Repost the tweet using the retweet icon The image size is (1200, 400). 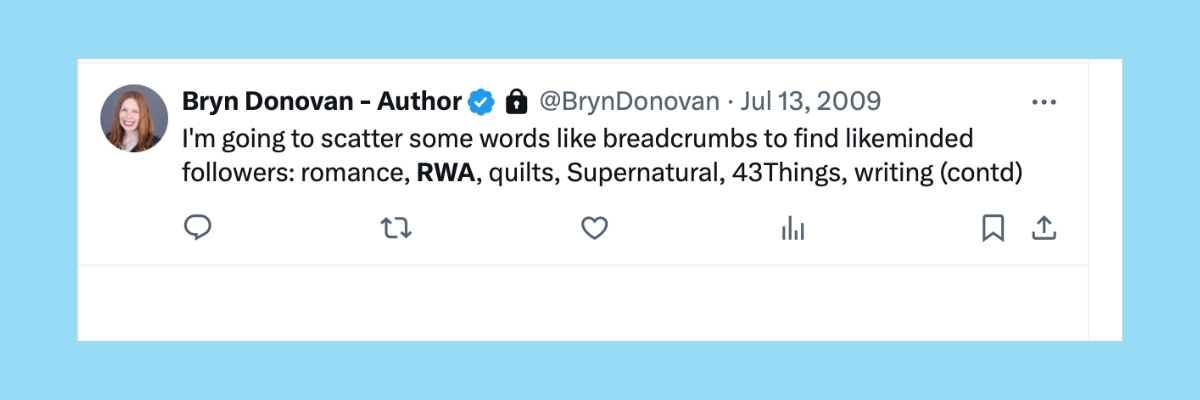397,229
